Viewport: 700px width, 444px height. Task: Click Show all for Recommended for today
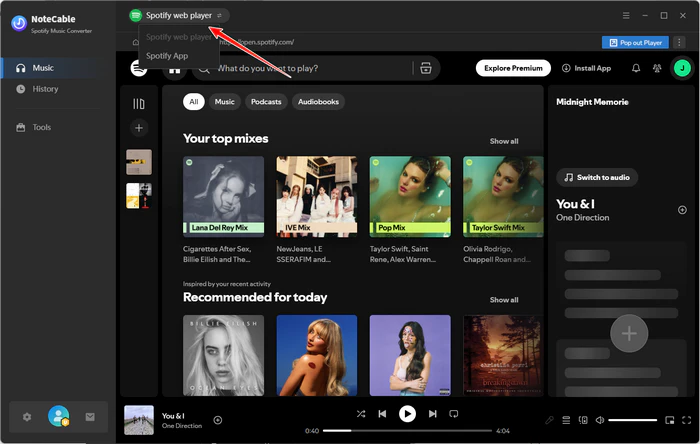click(504, 300)
